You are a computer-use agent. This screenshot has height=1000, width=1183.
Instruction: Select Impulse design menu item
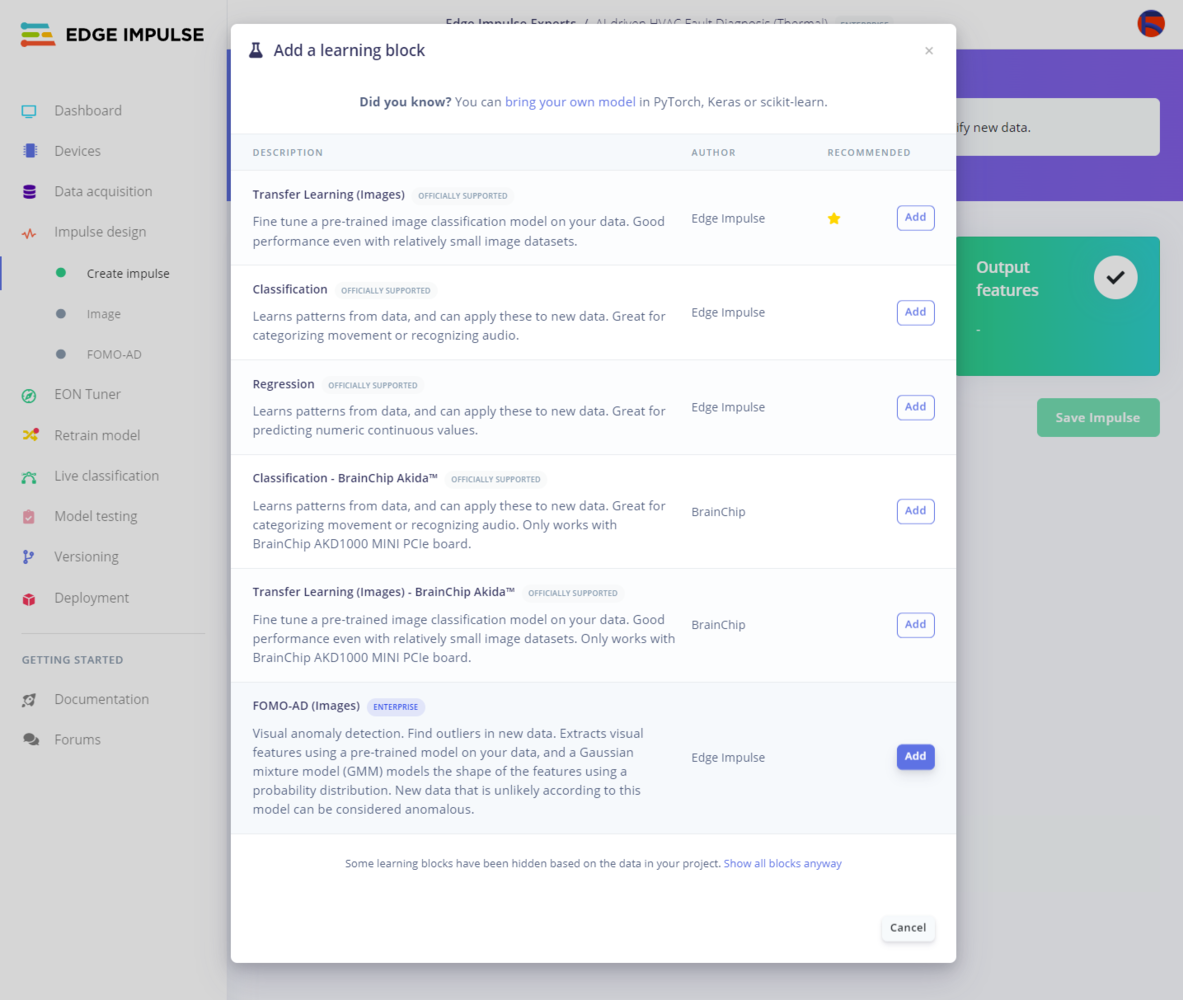click(x=100, y=232)
